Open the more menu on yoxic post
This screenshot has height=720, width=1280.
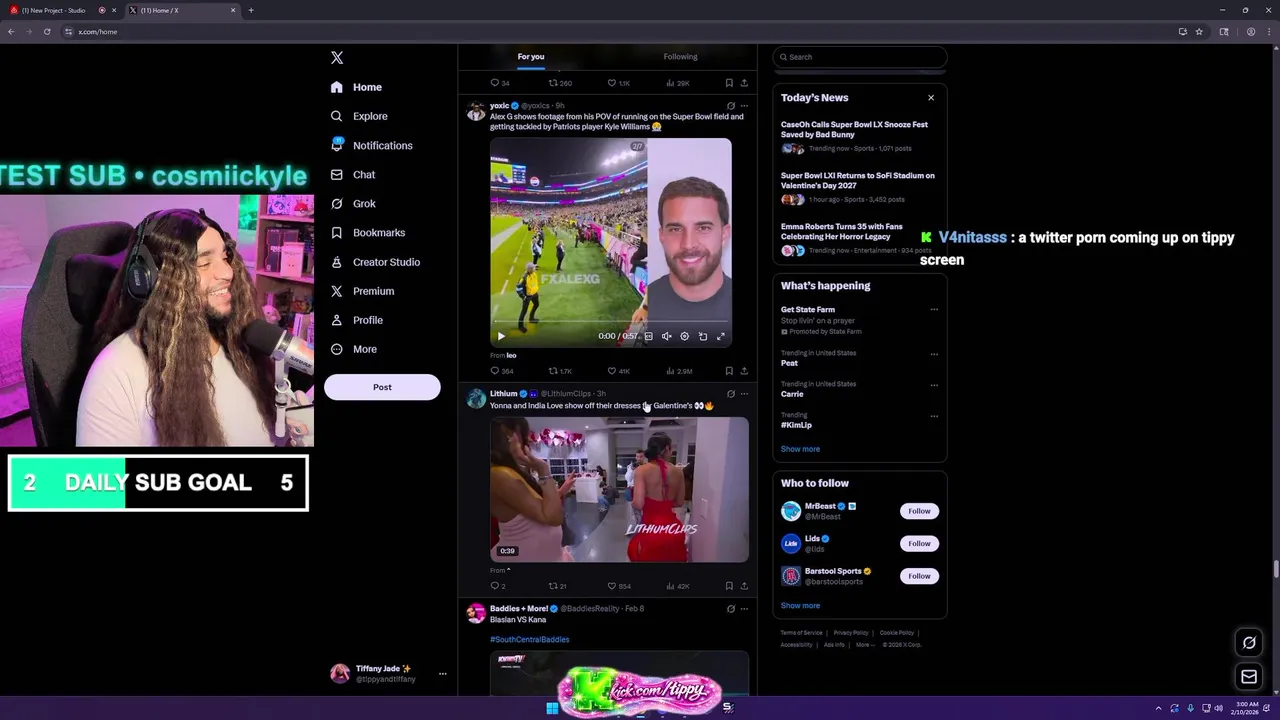tap(744, 105)
